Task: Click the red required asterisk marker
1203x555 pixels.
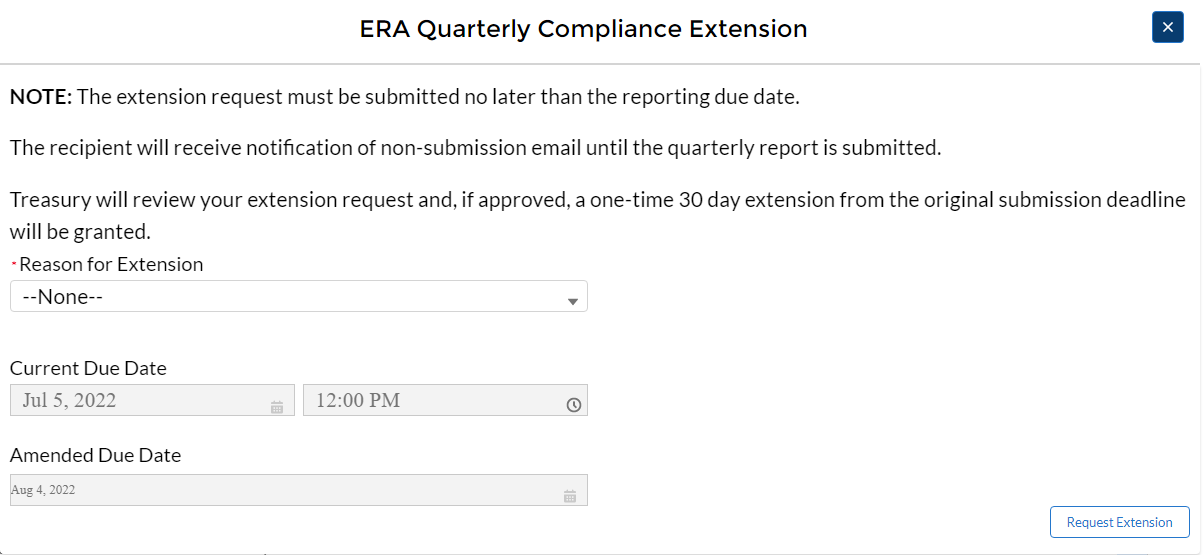Action: [x=14, y=263]
